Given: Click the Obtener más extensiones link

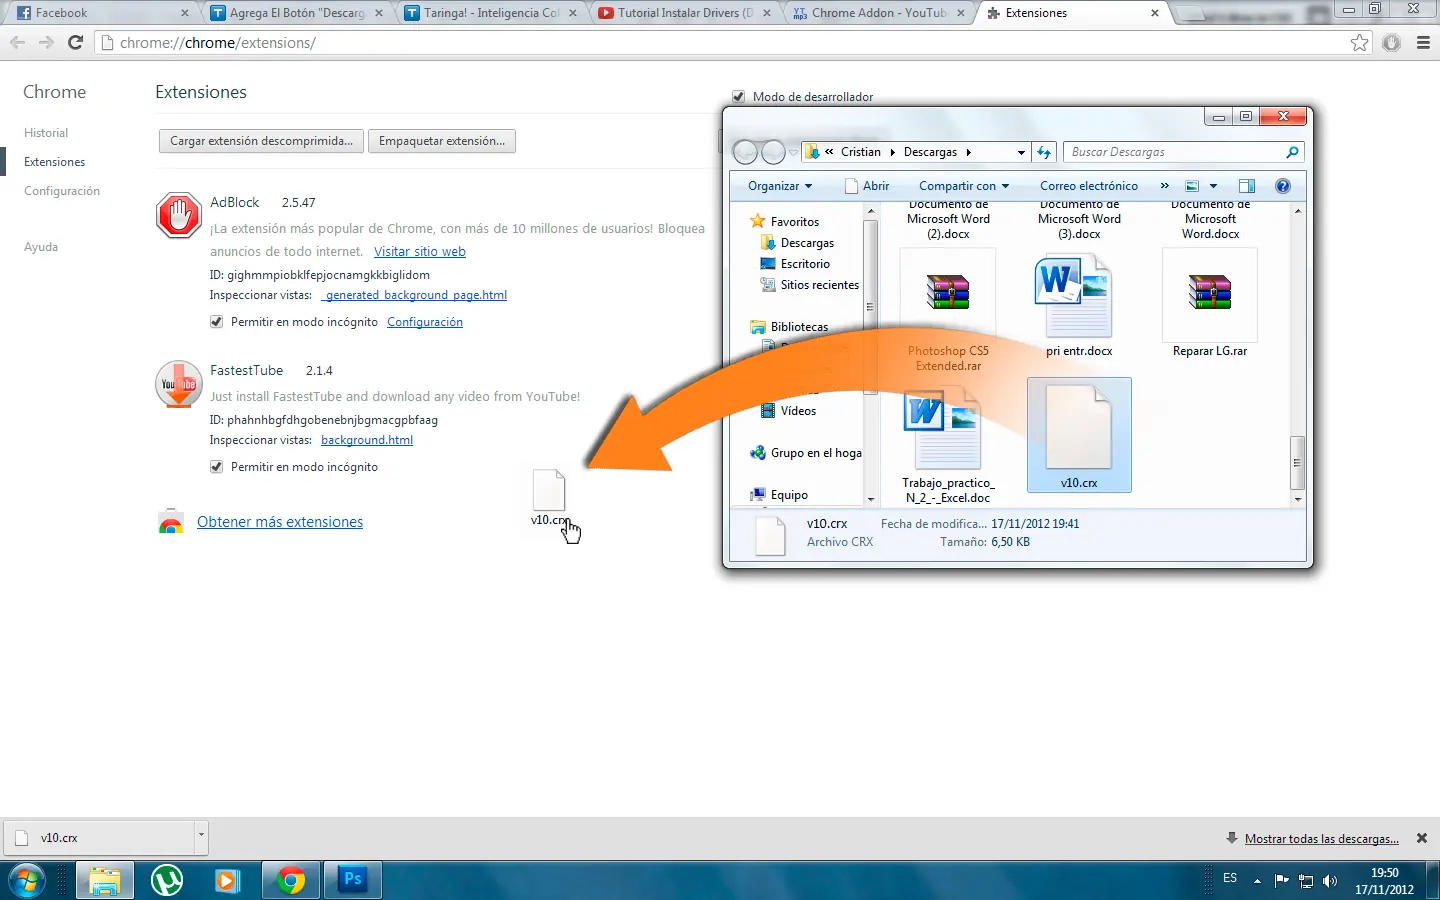Looking at the screenshot, I should tap(280, 522).
